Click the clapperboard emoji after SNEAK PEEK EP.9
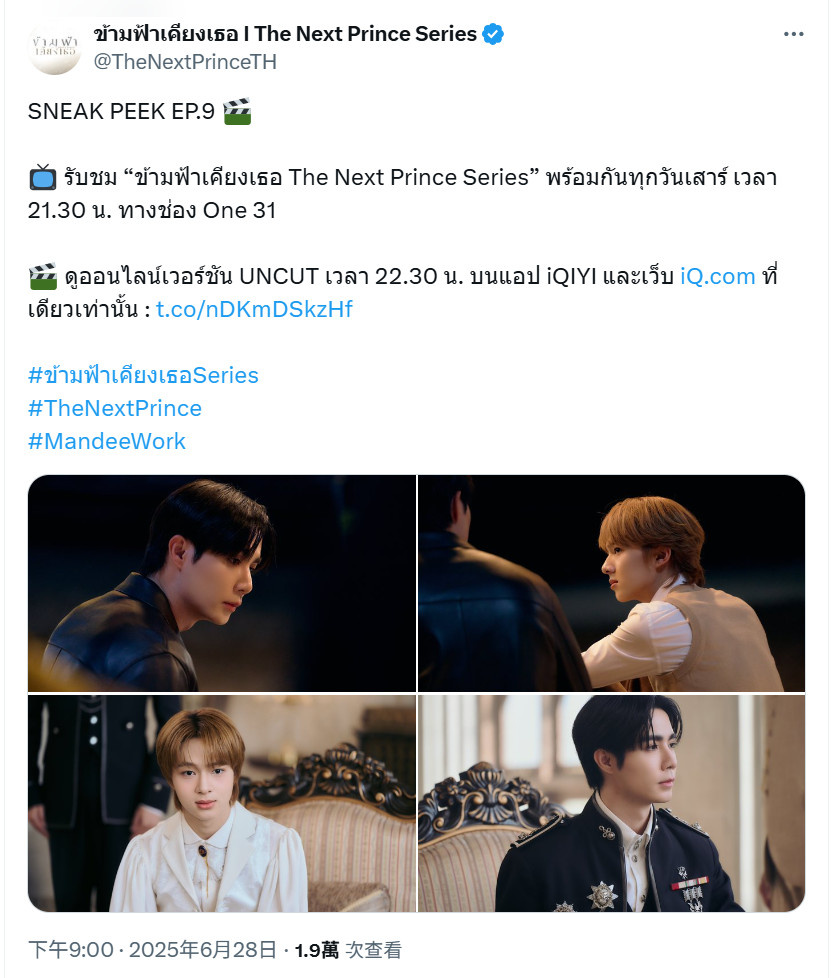 click(237, 112)
